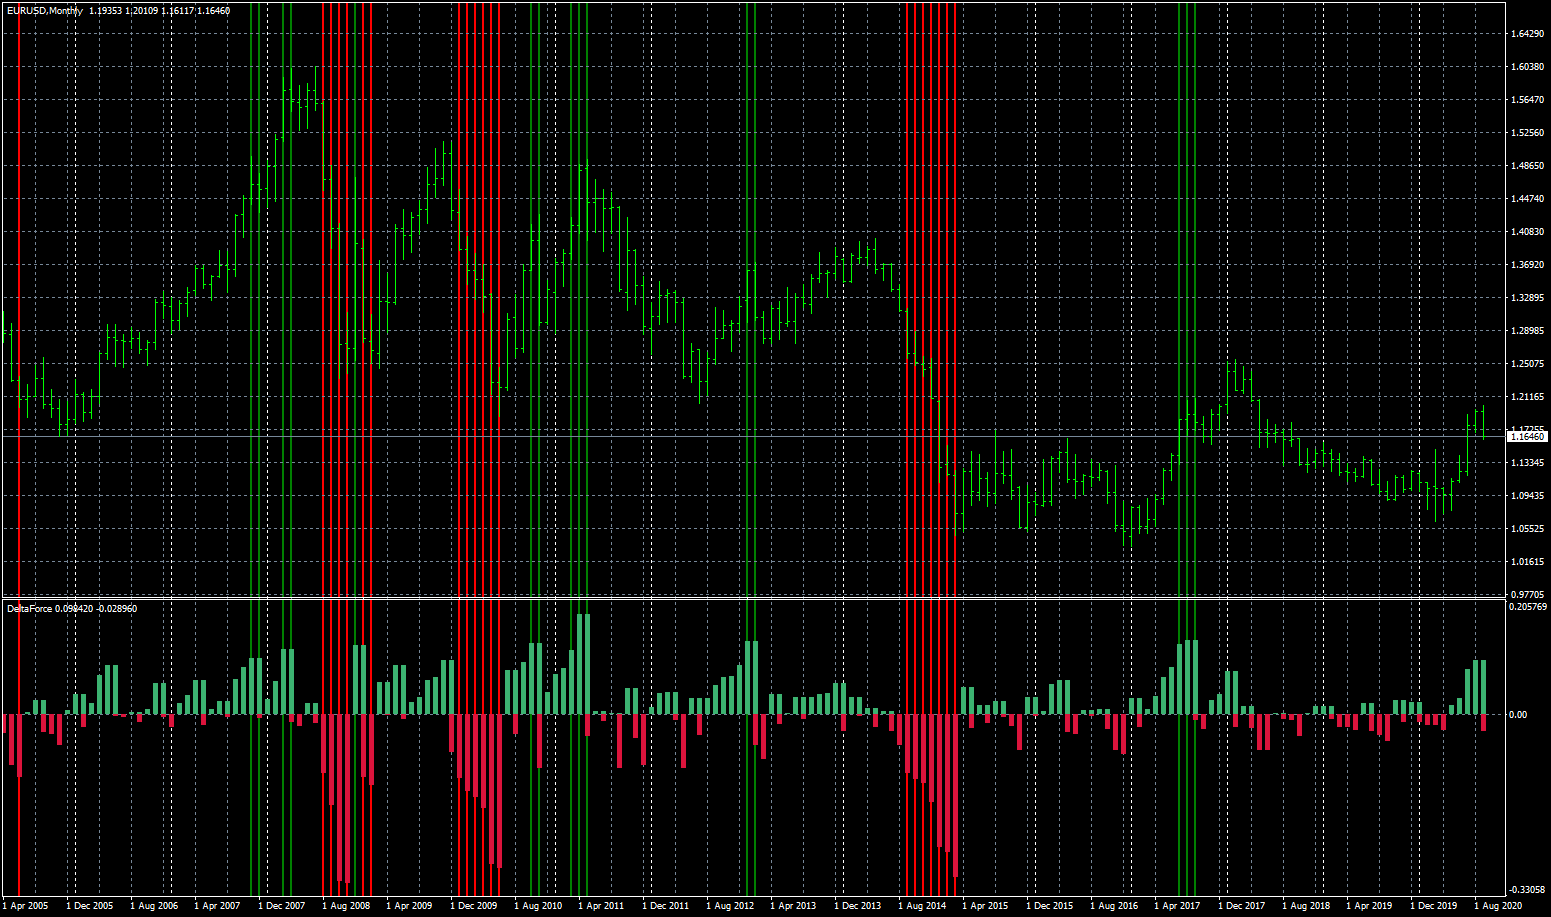1551x917 pixels.
Task: Click the 1 Aug 2006 date label
Action: pos(153,906)
